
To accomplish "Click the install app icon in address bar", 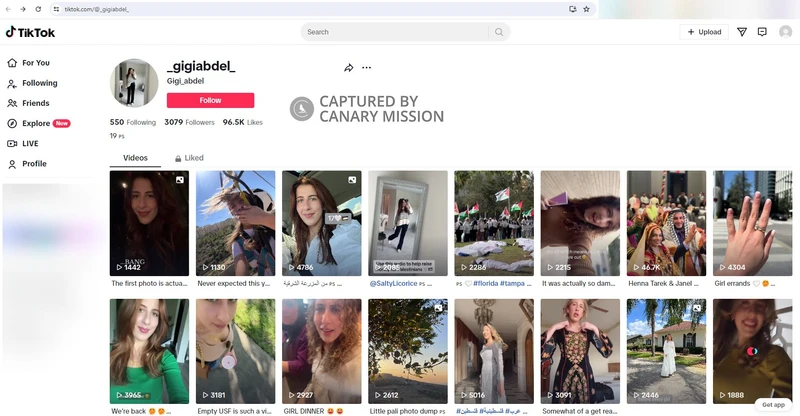I will click(x=572, y=9).
